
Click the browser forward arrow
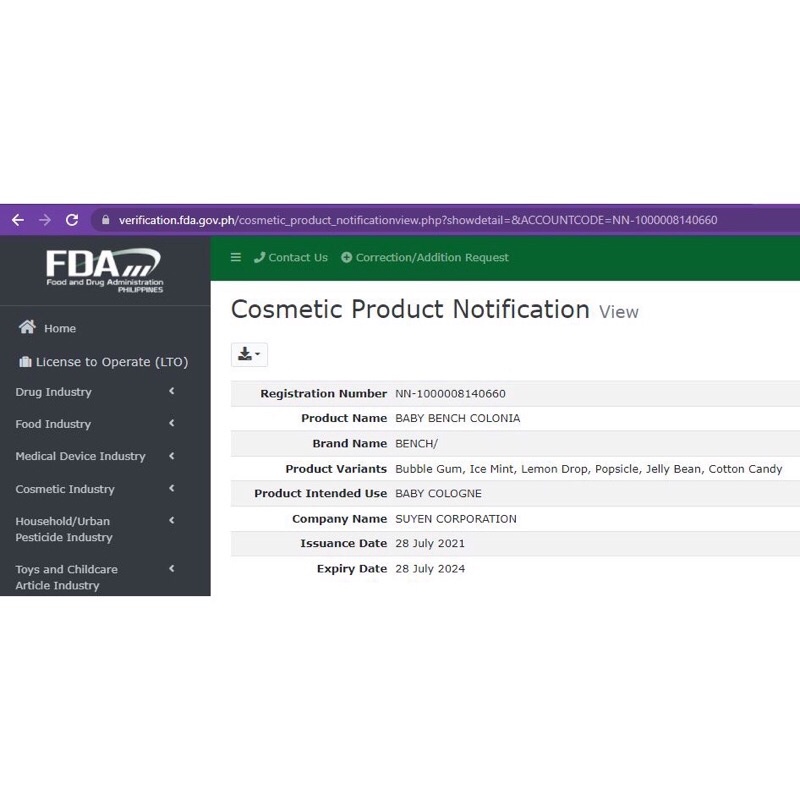pos(45,220)
